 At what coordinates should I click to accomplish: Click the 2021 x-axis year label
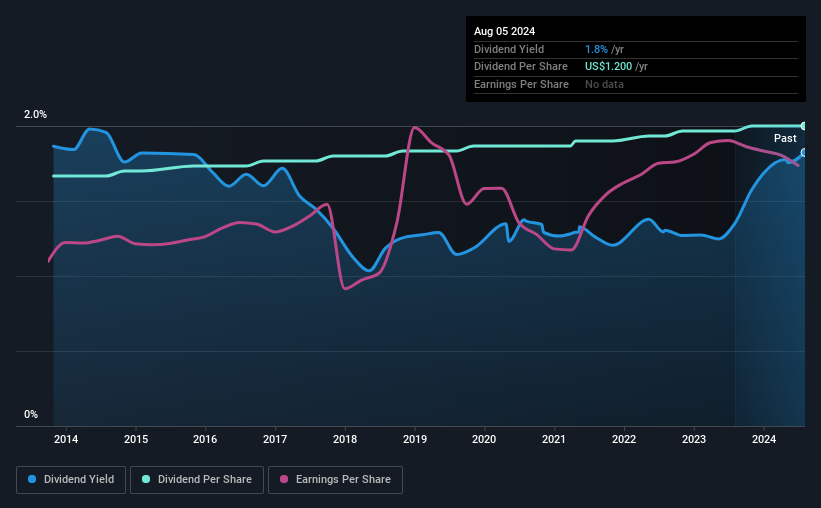(x=554, y=439)
